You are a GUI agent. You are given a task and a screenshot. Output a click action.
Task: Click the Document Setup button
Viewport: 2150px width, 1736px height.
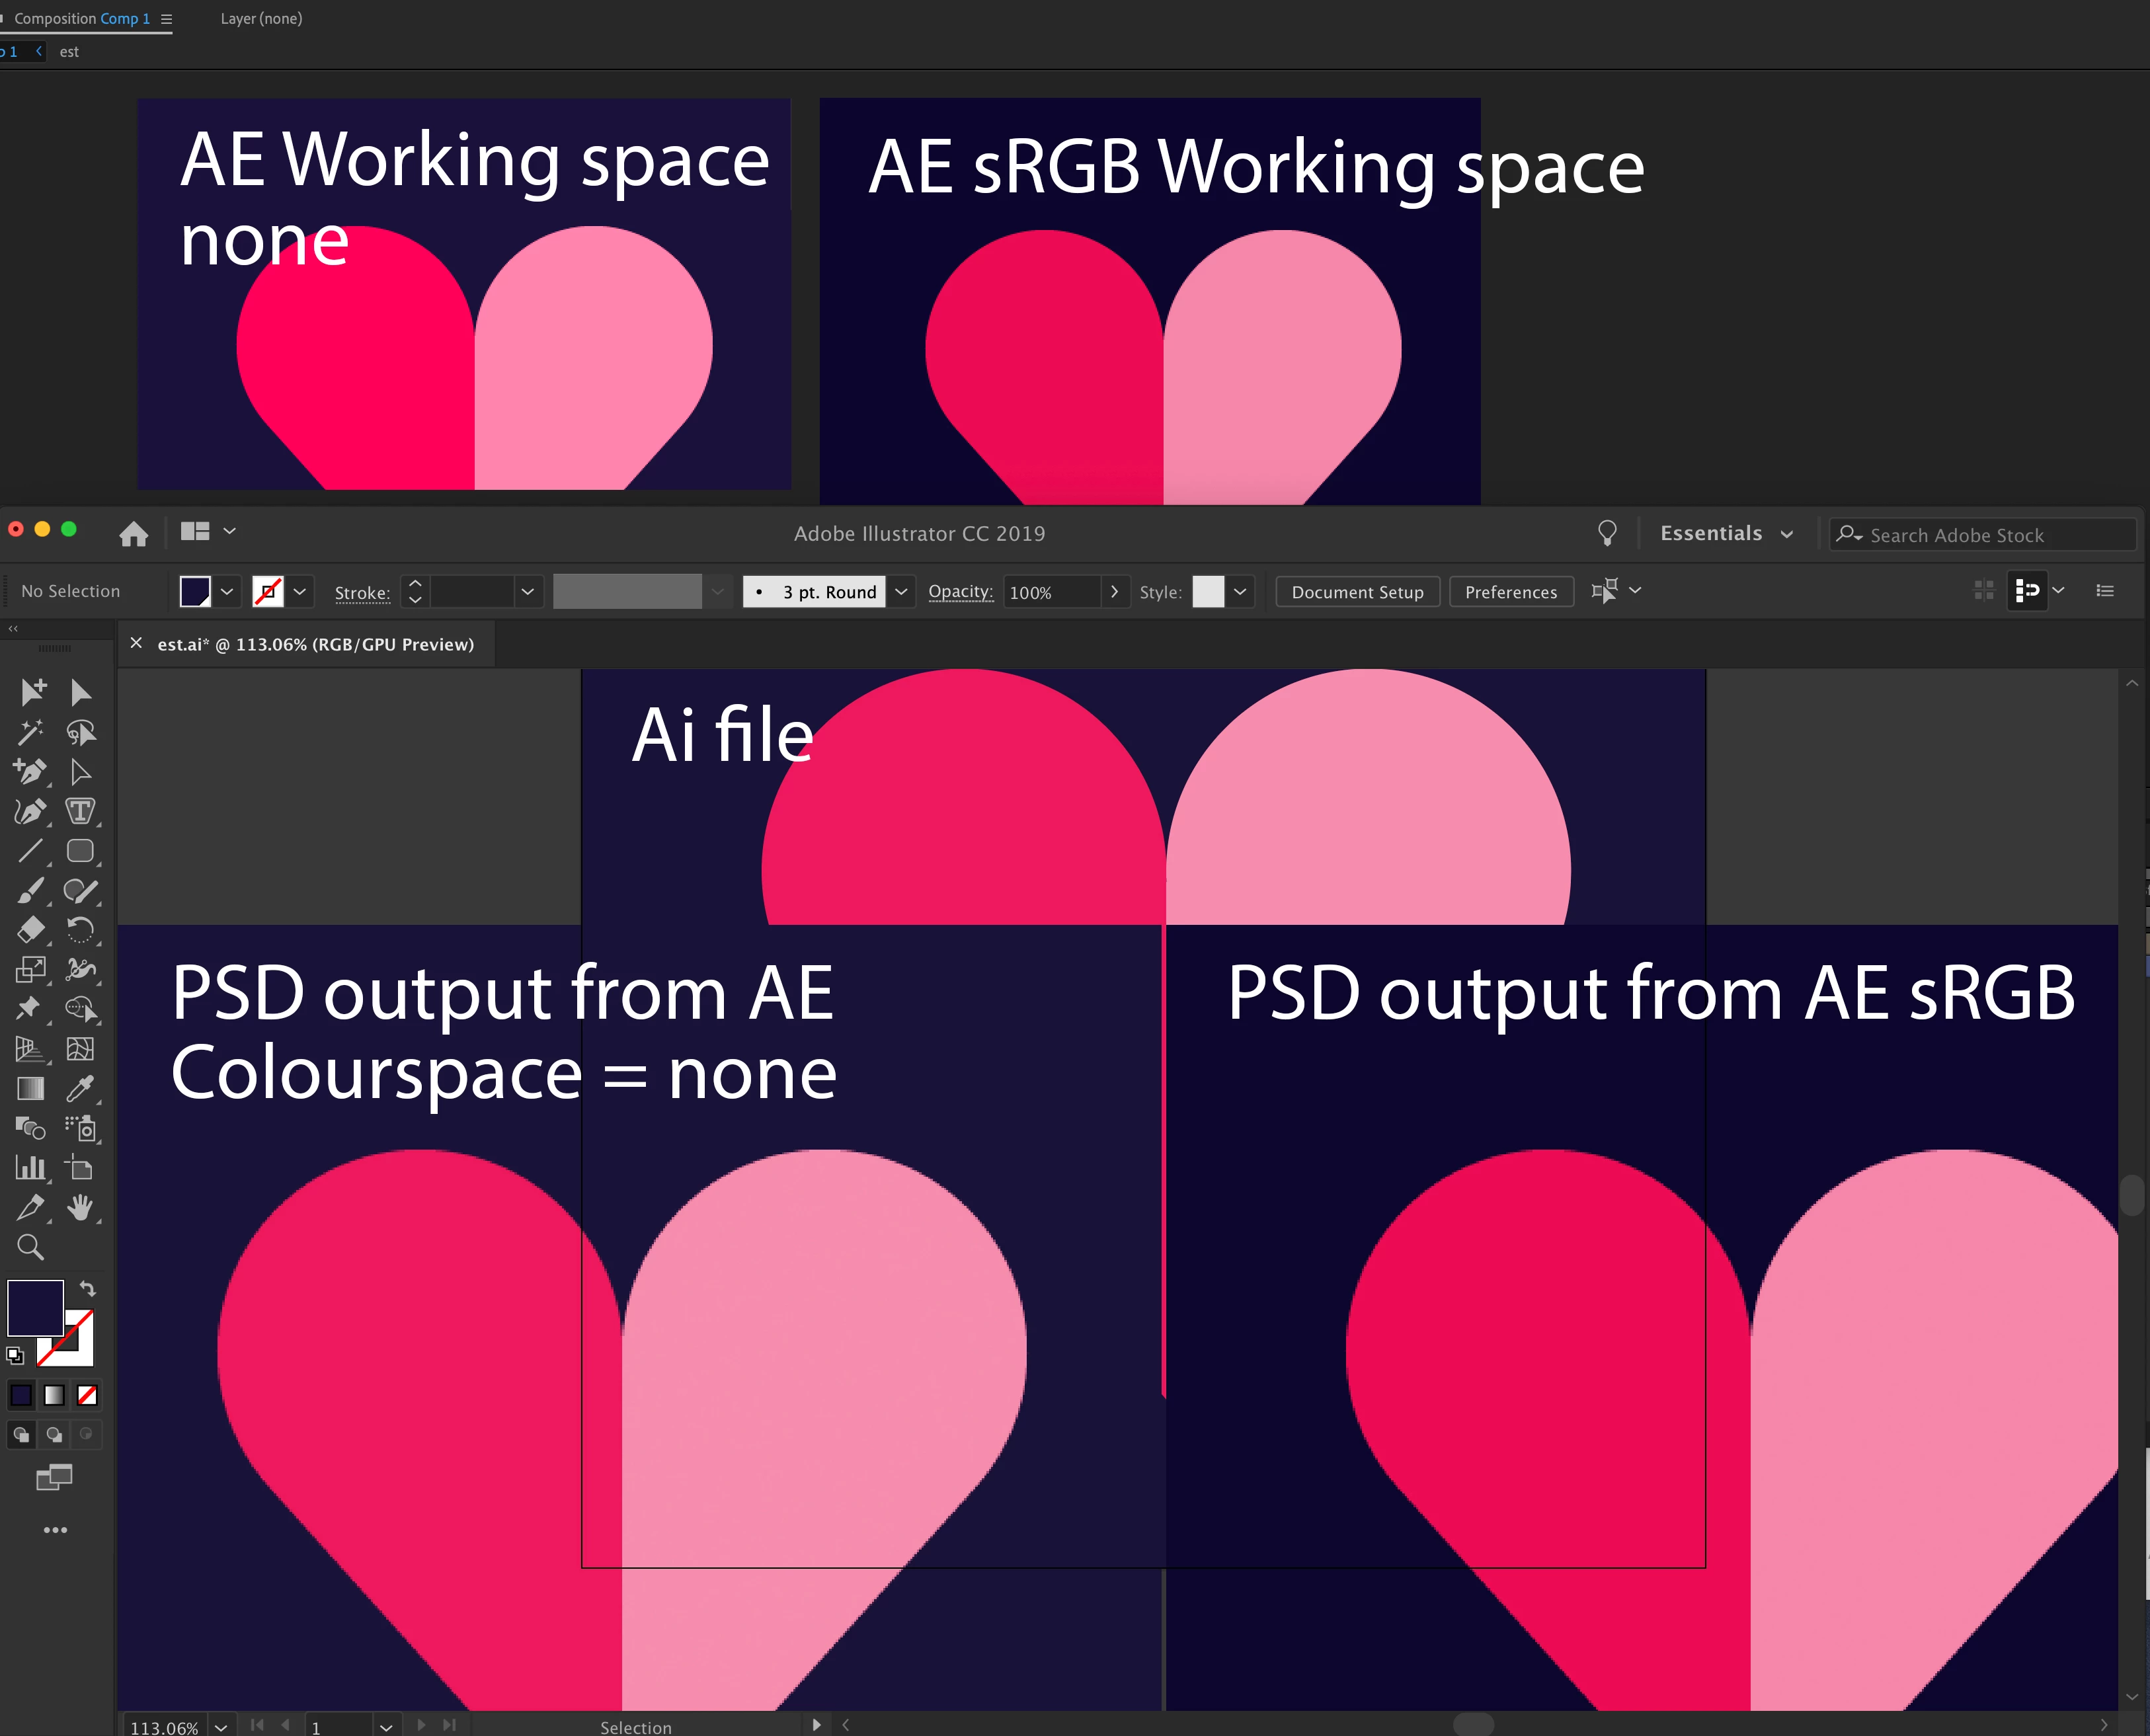tap(1357, 592)
